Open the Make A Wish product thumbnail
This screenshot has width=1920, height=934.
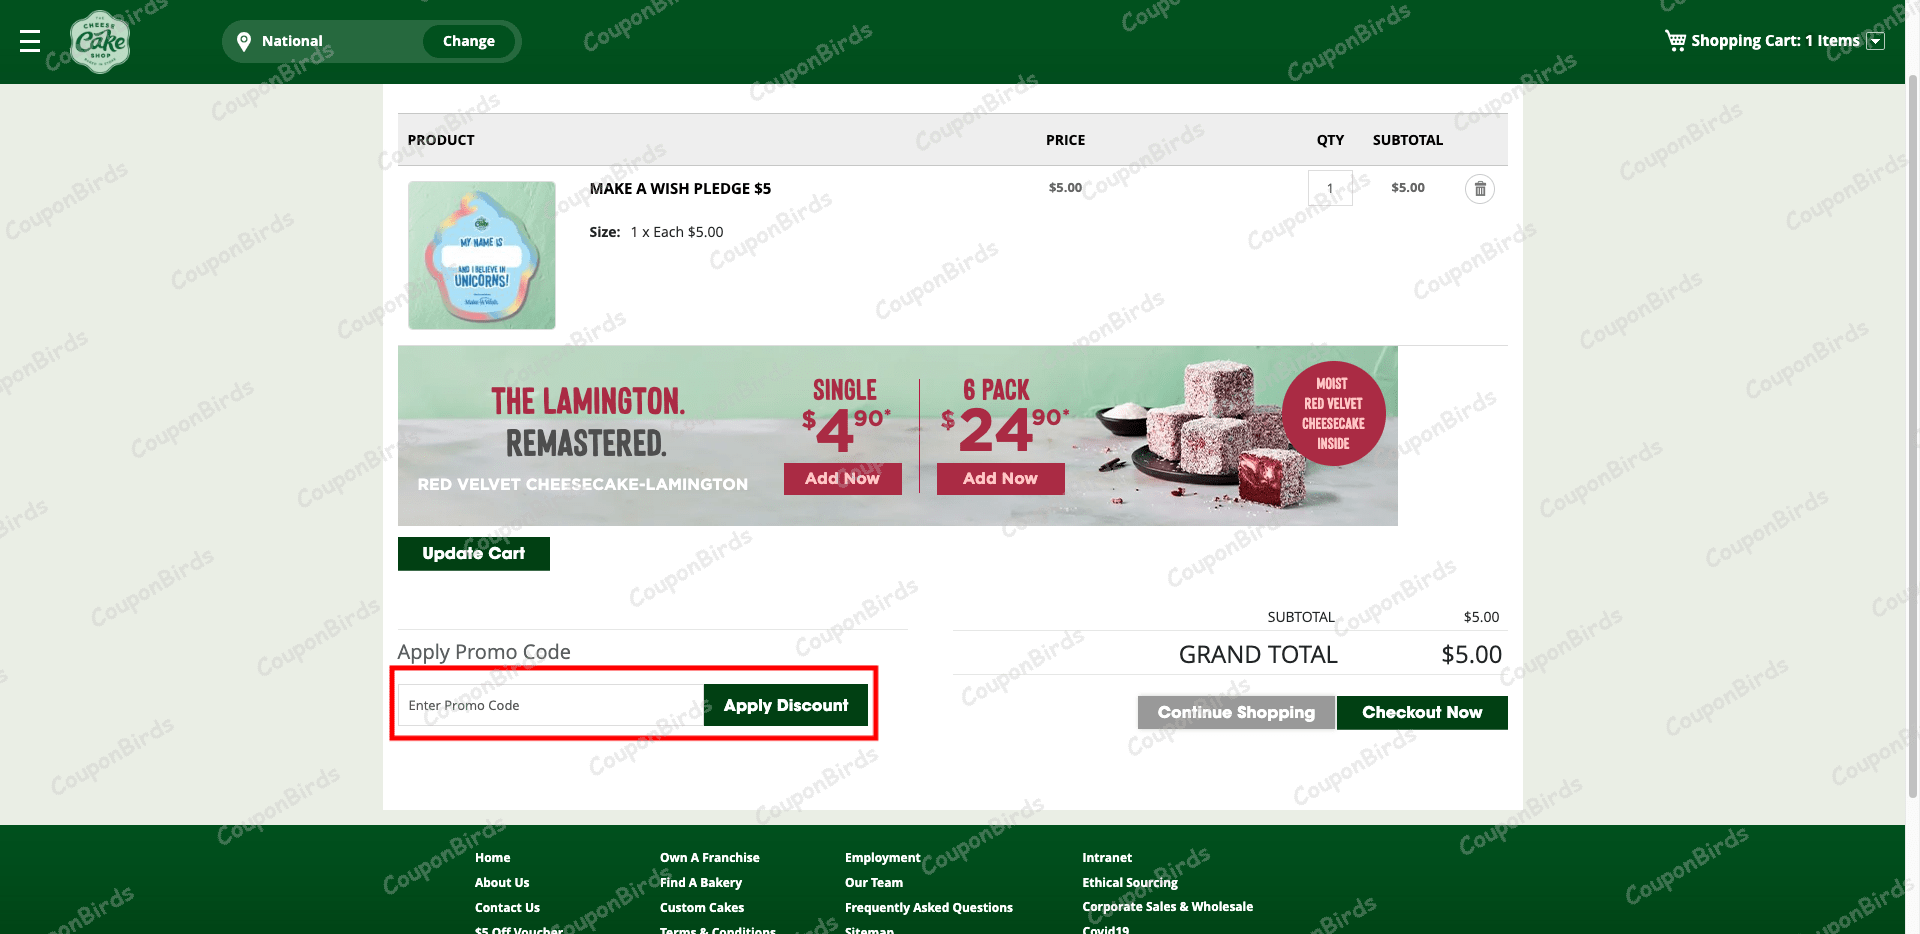coord(481,255)
